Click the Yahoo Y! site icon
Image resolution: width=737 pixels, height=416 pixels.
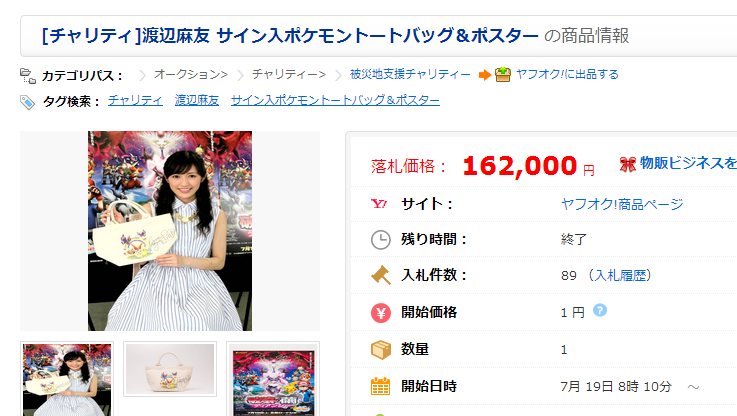pos(379,204)
